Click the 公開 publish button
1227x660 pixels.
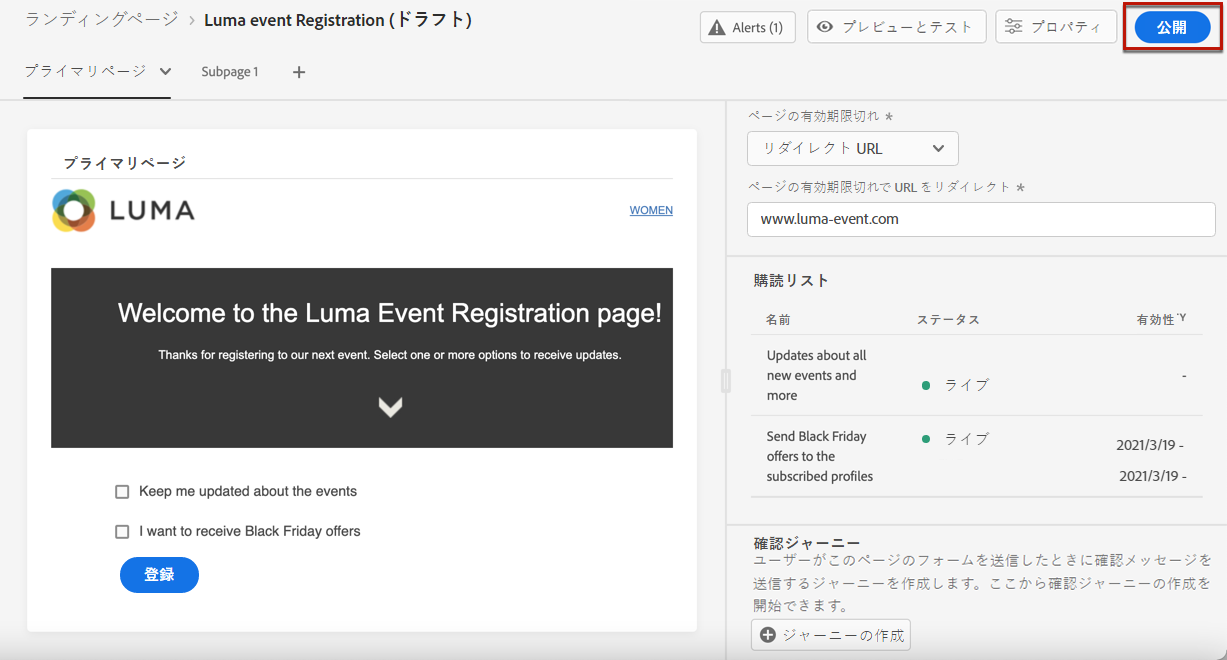pos(1172,28)
